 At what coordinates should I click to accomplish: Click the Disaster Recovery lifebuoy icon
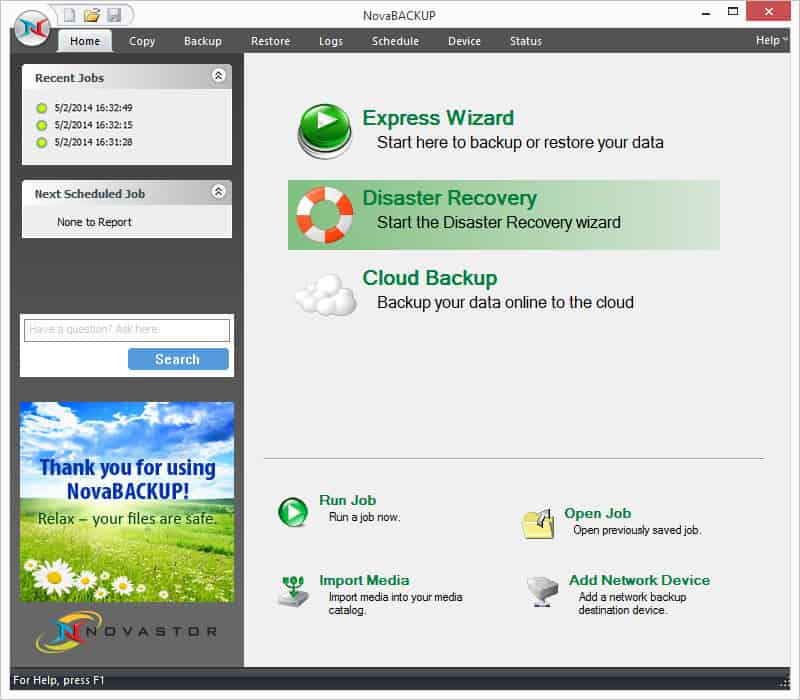pos(324,214)
